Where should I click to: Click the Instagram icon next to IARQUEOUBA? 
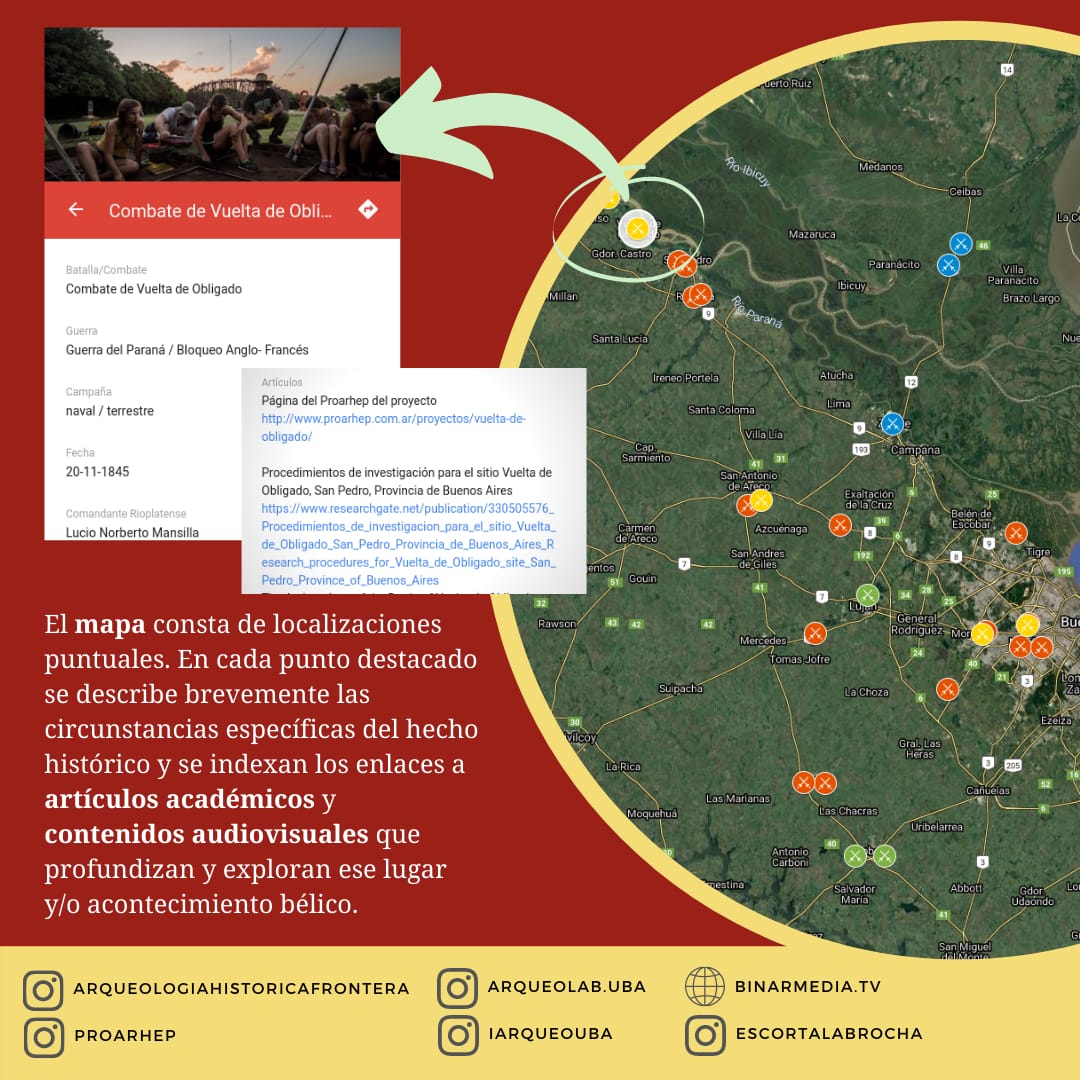point(457,1035)
